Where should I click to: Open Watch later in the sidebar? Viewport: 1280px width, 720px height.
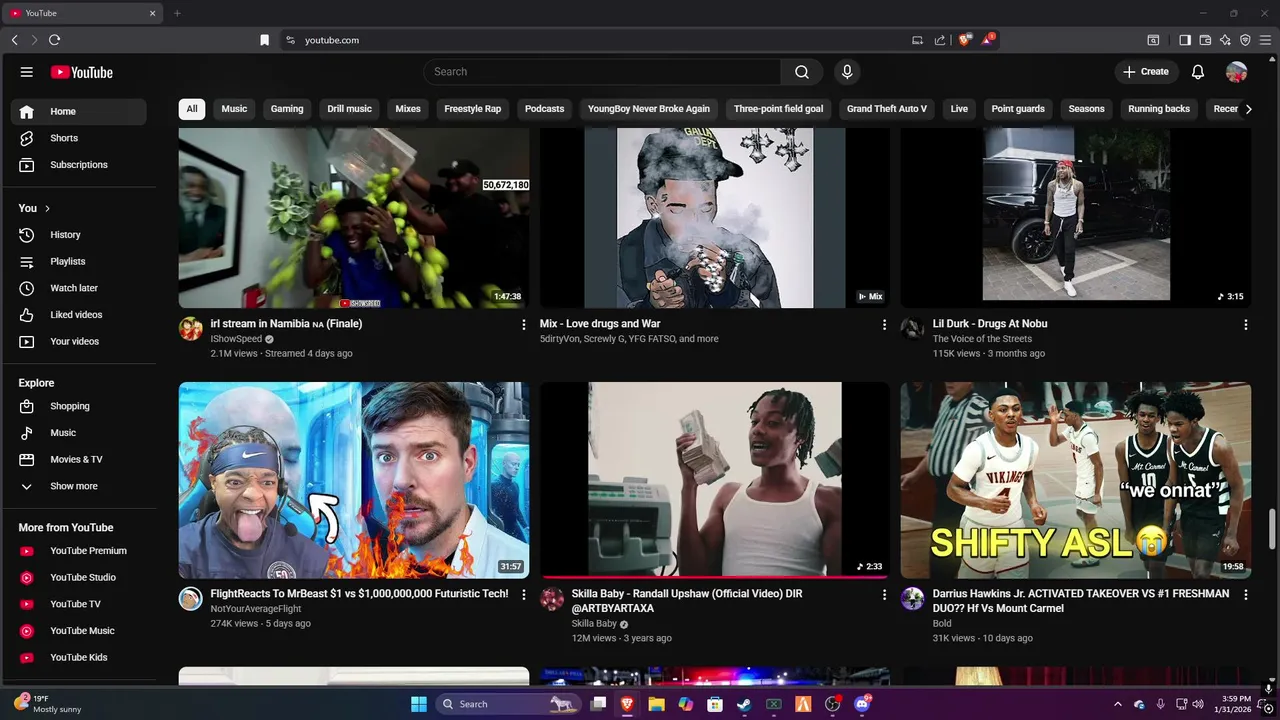[78, 288]
